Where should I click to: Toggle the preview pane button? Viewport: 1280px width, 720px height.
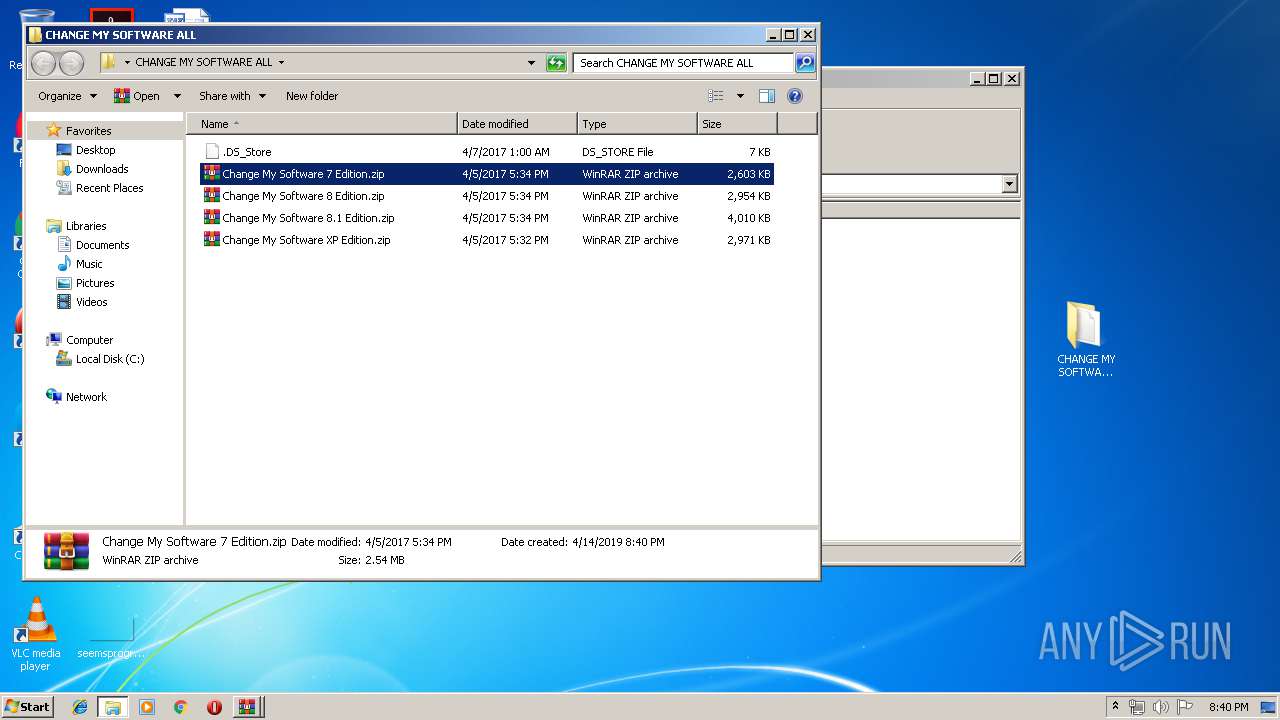pos(767,96)
